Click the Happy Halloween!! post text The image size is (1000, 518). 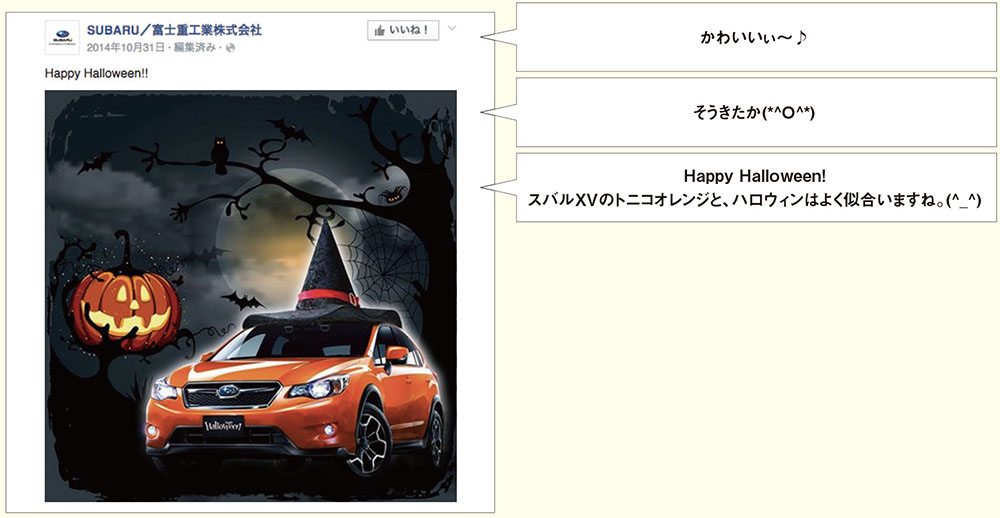click(96, 73)
